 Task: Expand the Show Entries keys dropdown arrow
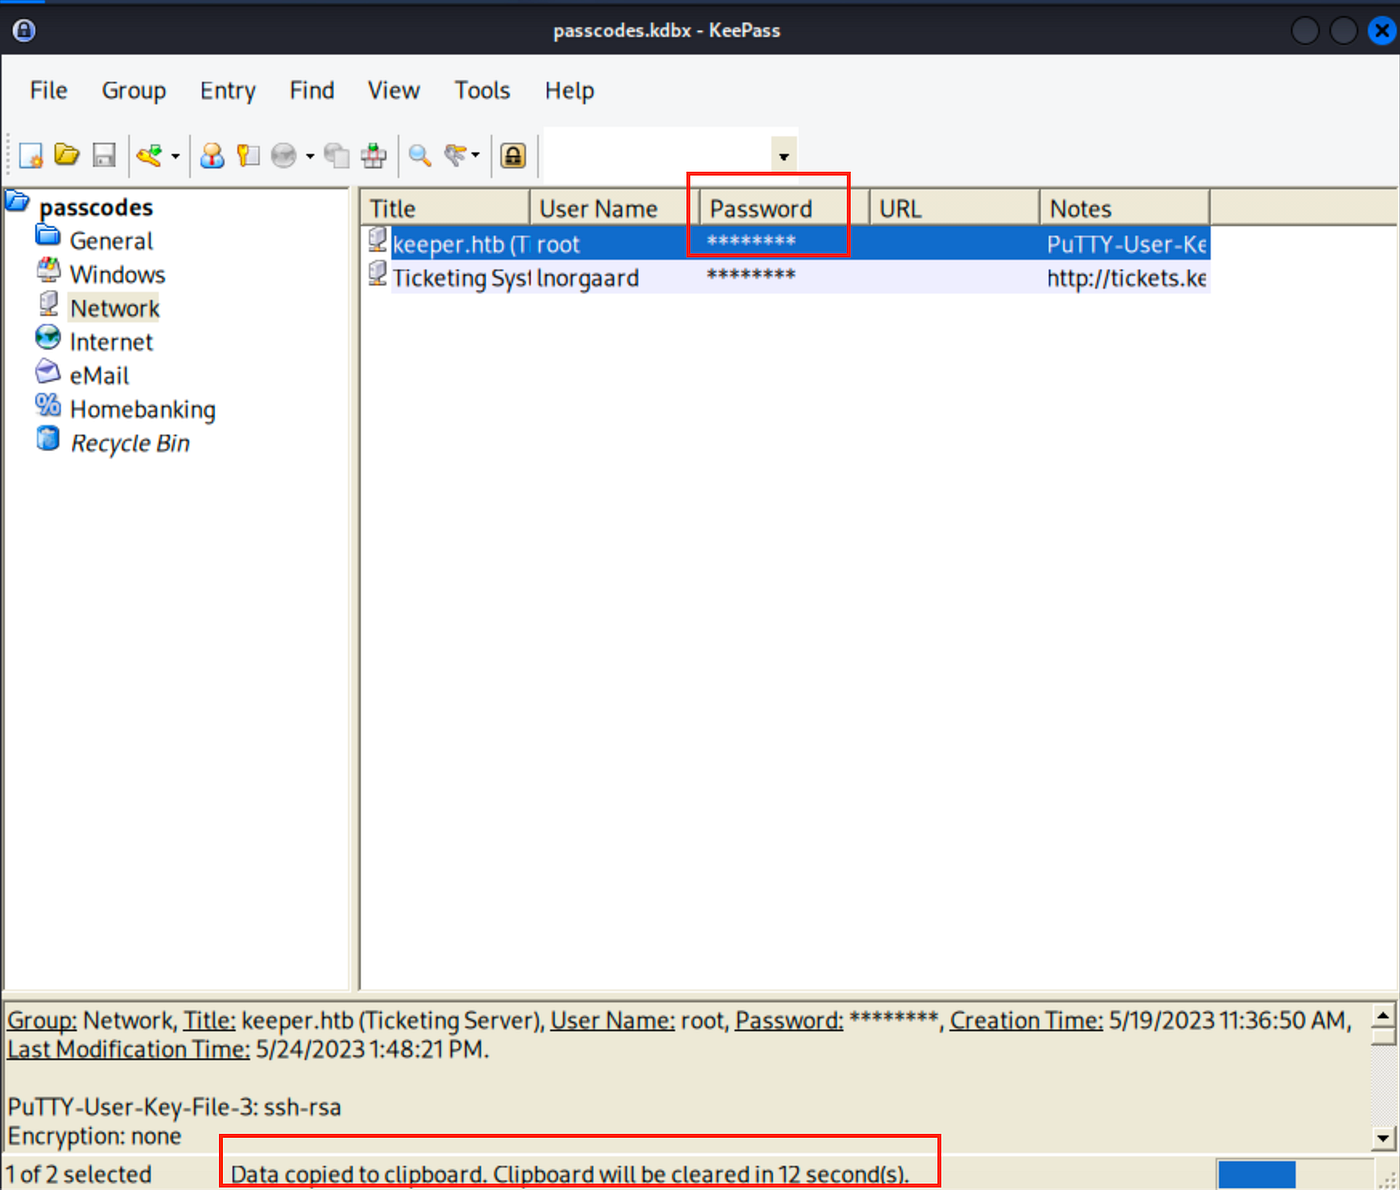pyautogui.click(x=475, y=155)
